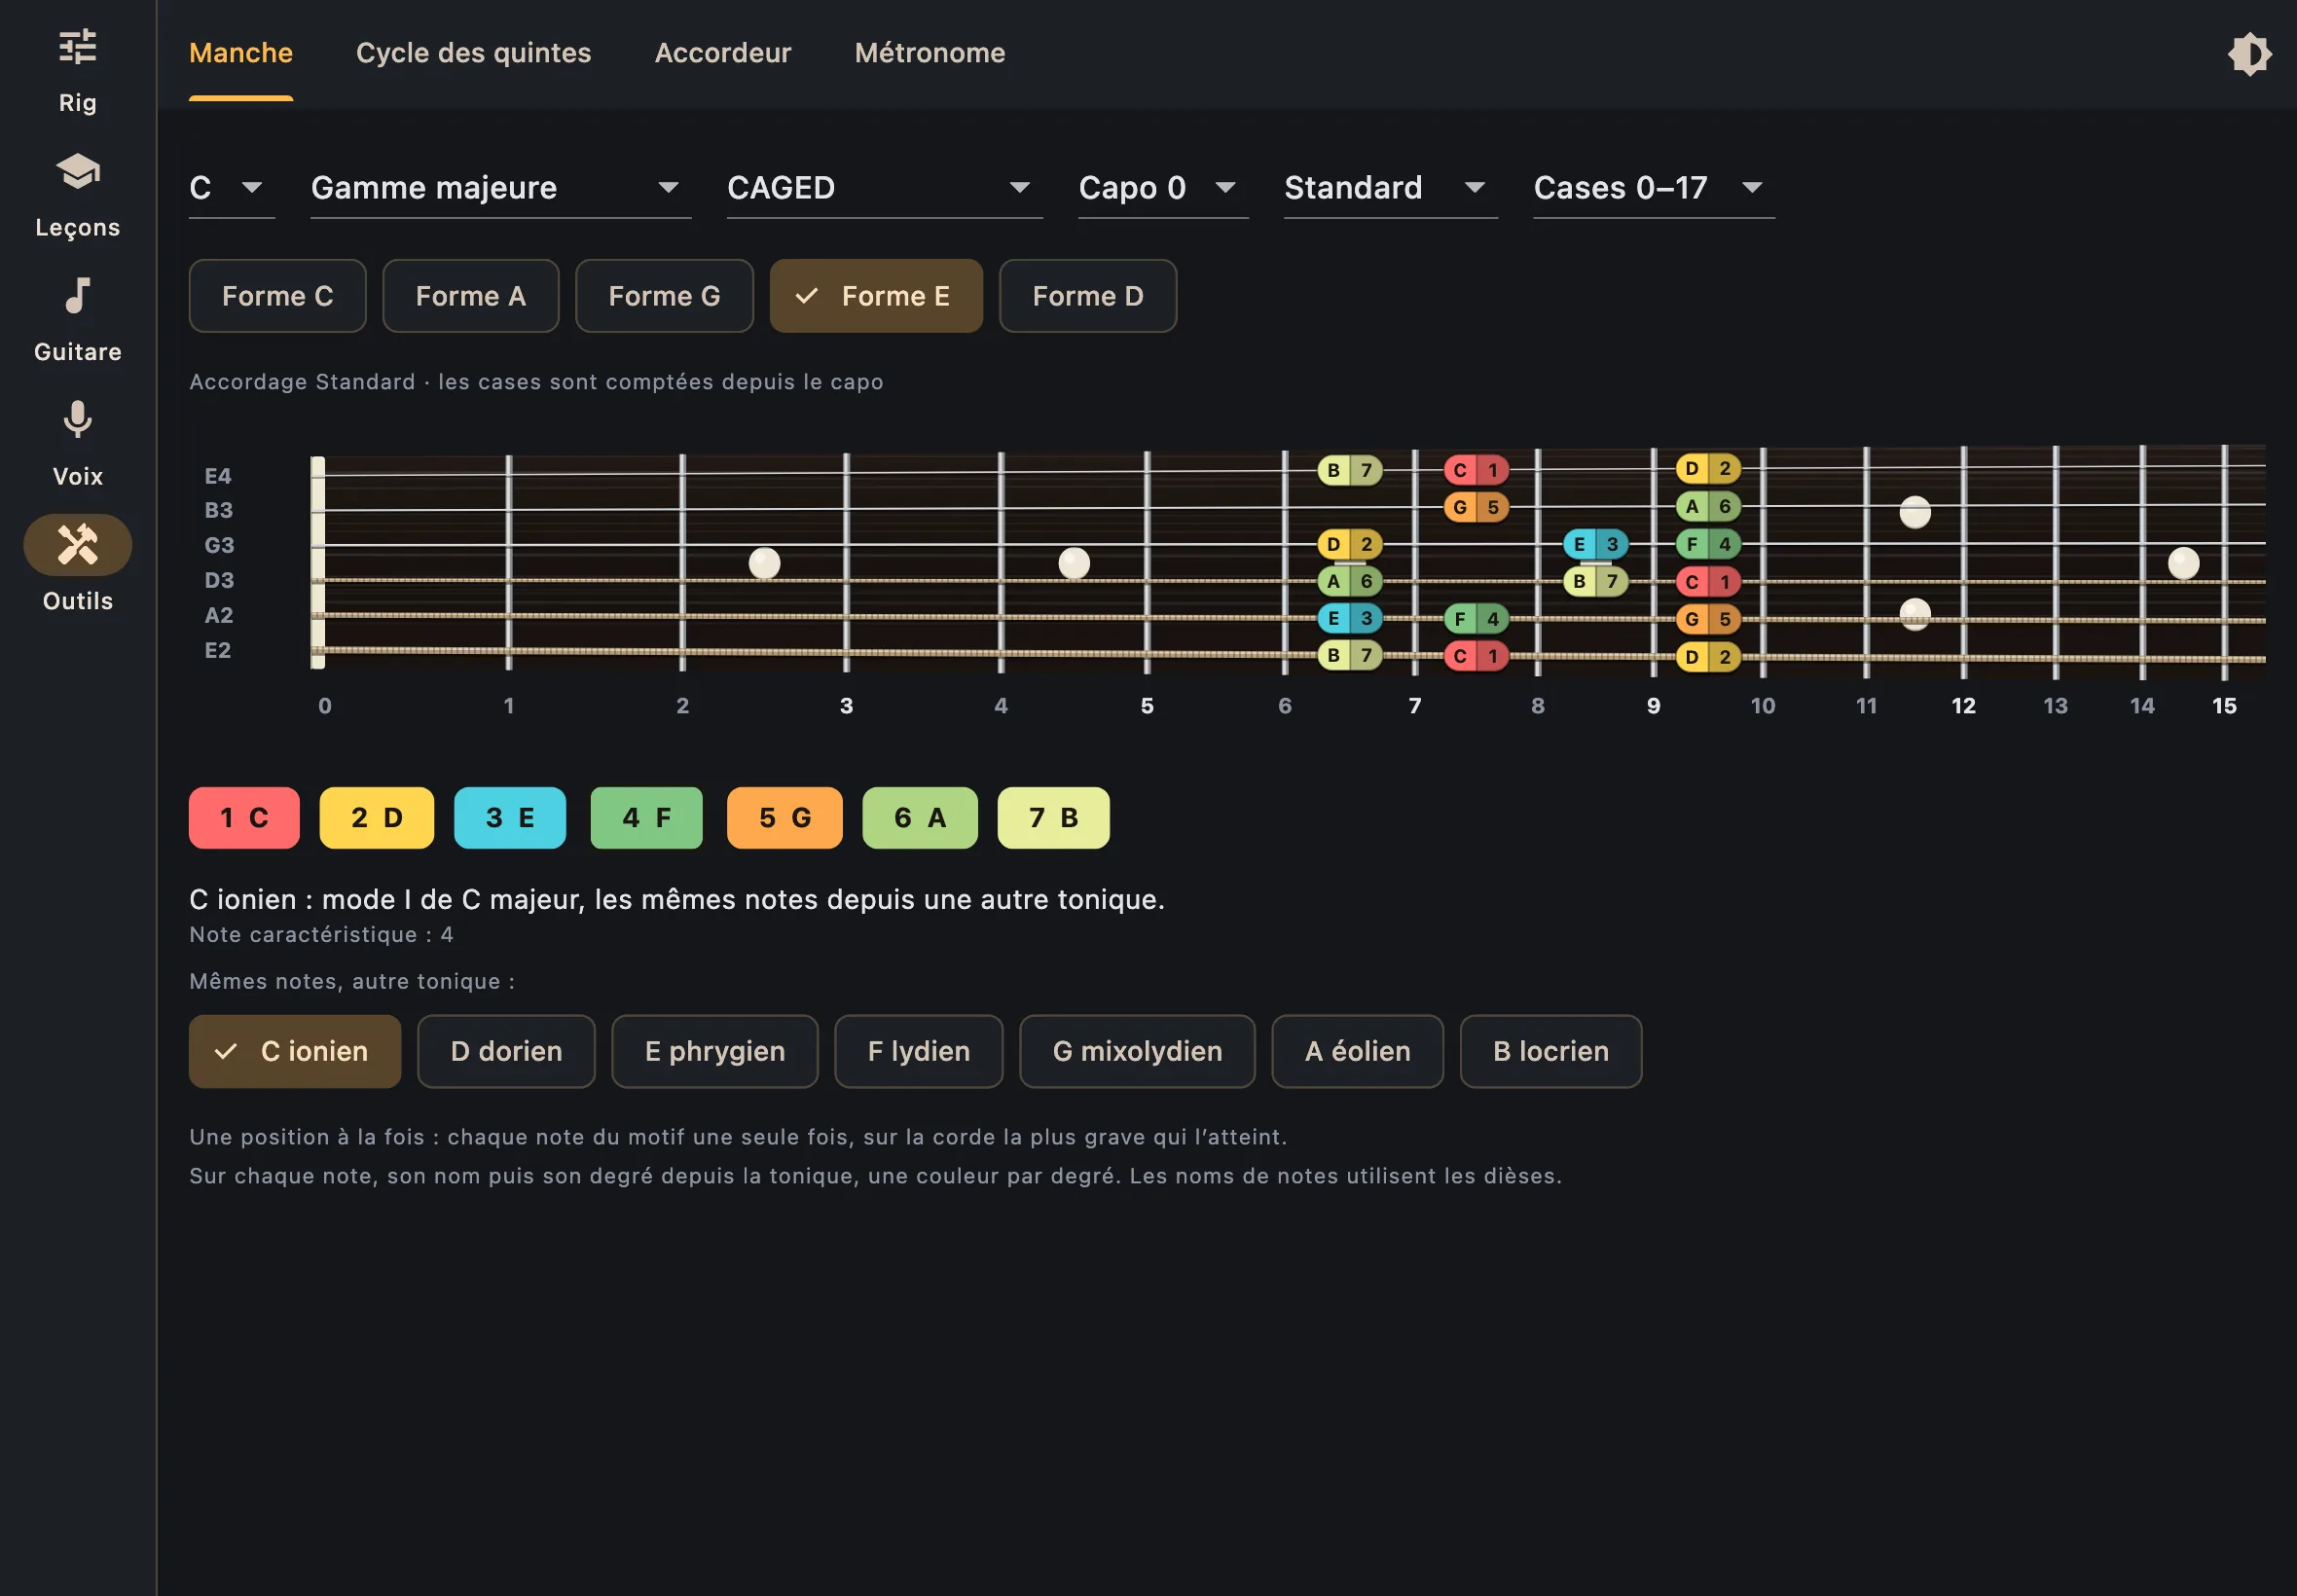This screenshot has height=1596, width=2297.
Task: Switch to the Métronome tab
Action: pos(930,53)
